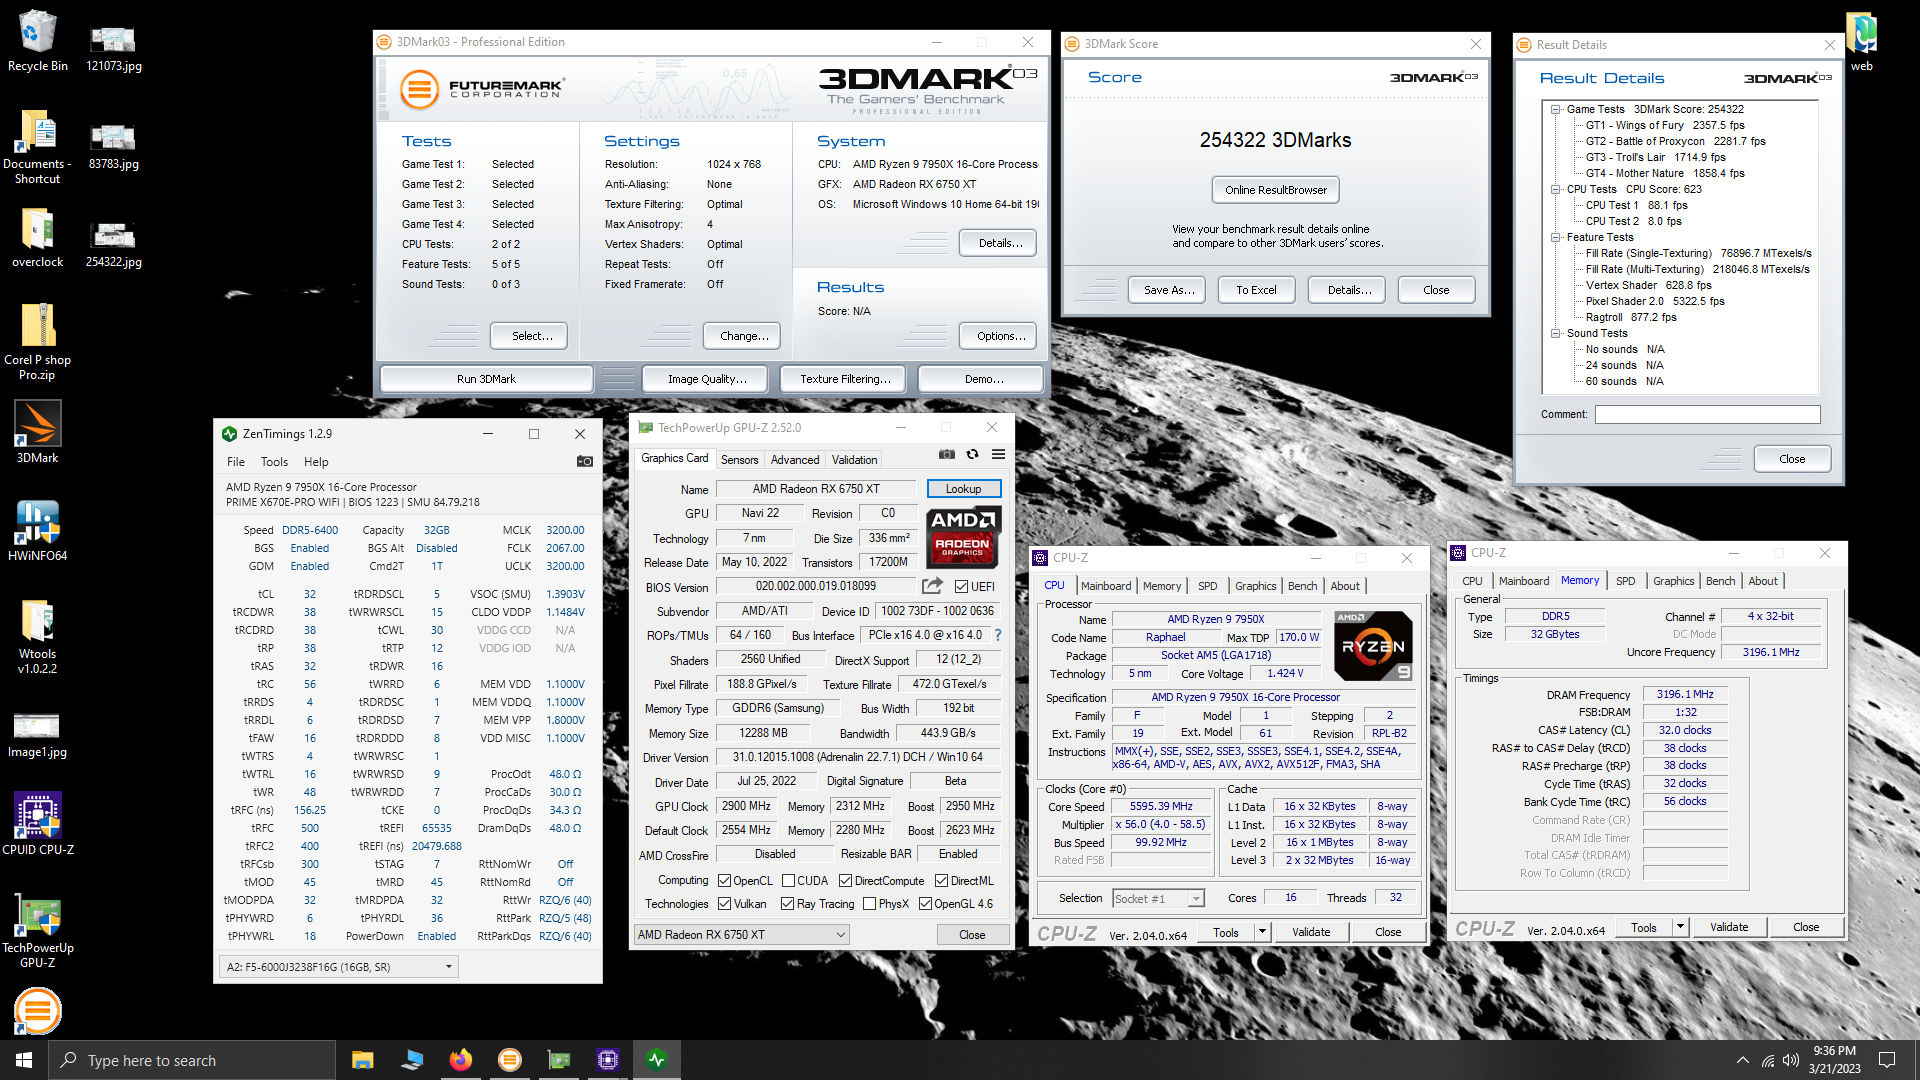Click Validate in CPU-Z CPU window

[x=1310, y=932]
